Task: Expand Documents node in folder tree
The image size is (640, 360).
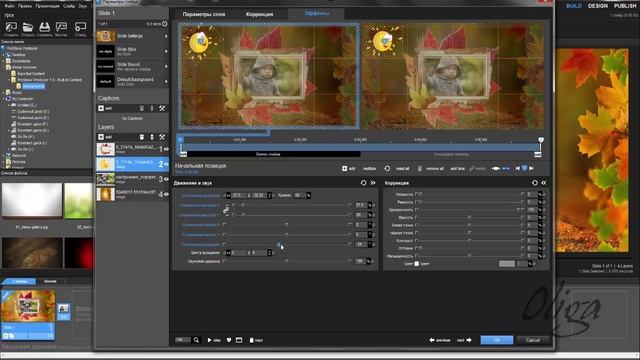Action: (x=4, y=61)
